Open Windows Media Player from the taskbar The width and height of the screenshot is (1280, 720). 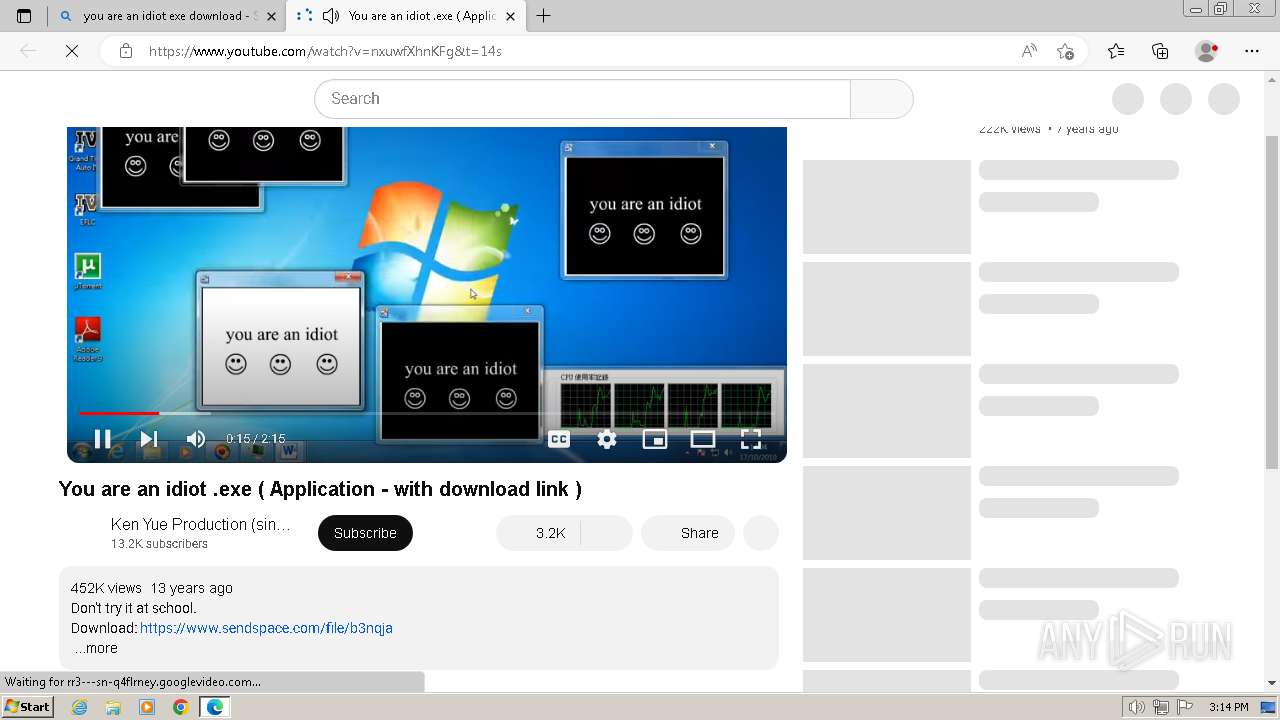pos(147,707)
